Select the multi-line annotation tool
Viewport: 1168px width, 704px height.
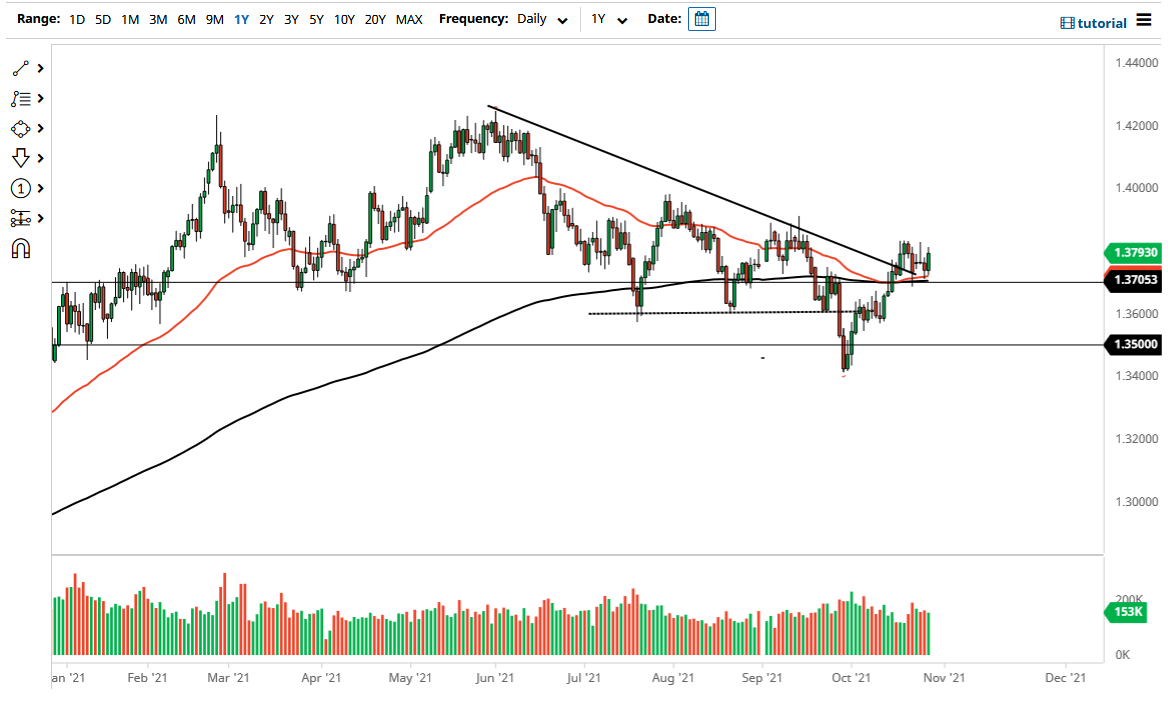18,98
